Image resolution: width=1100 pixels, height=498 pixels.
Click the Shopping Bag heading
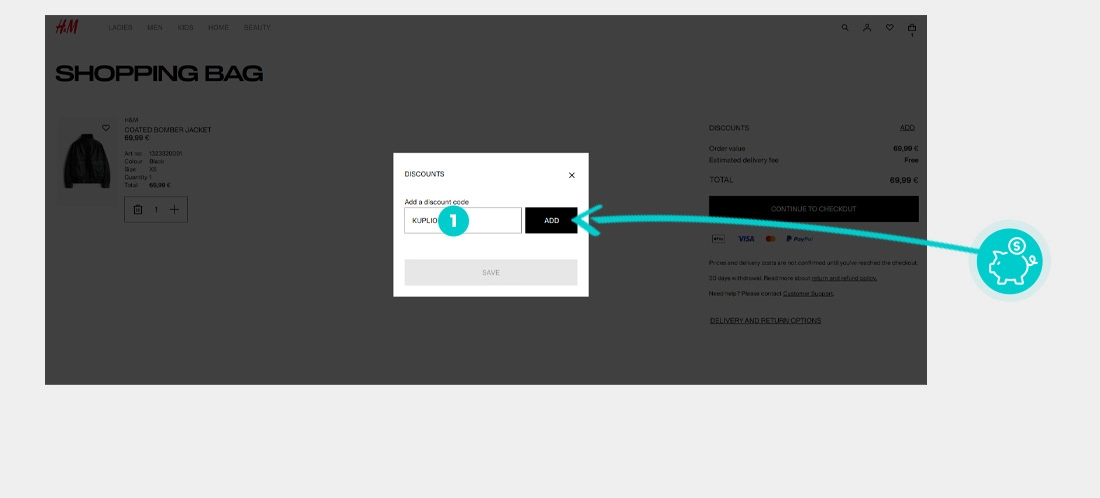click(x=159, y=74)
